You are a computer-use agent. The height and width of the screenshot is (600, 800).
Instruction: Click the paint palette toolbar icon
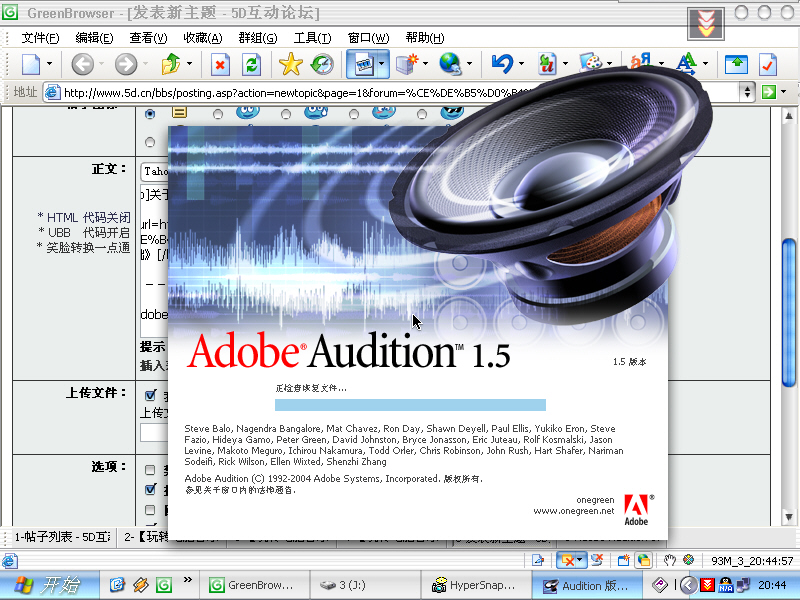tap(591, 63)
